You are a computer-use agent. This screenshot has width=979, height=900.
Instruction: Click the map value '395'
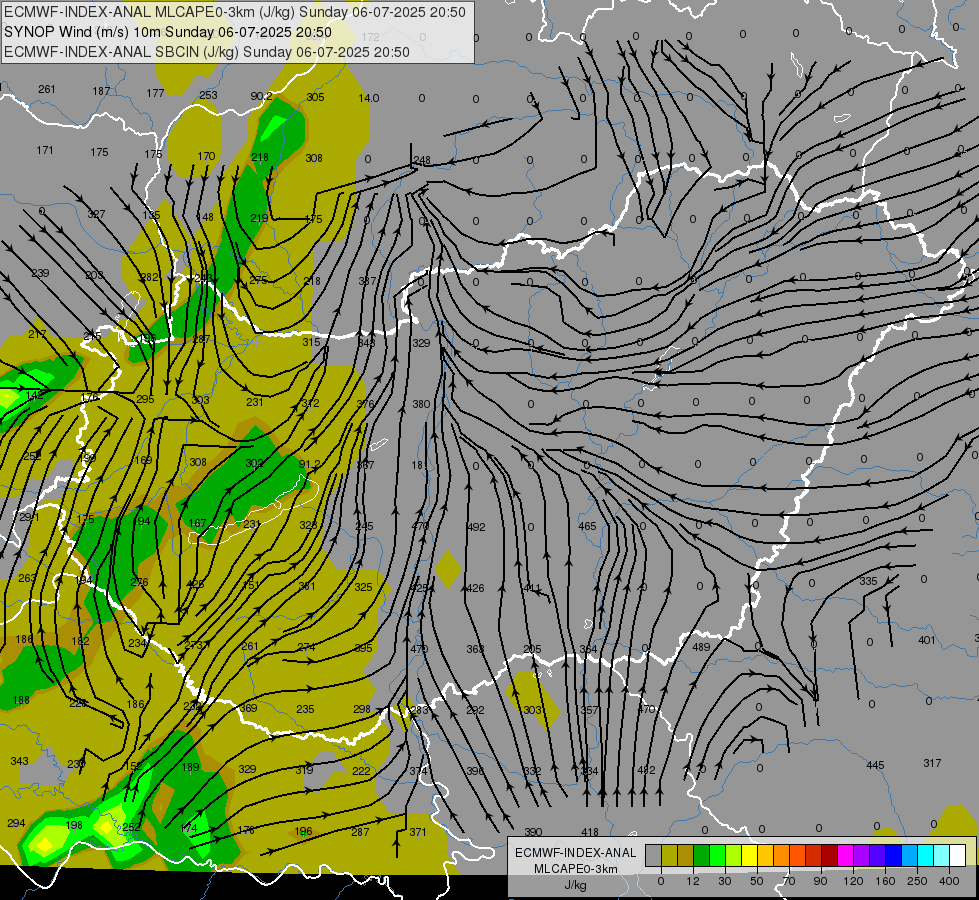[363, 648]
